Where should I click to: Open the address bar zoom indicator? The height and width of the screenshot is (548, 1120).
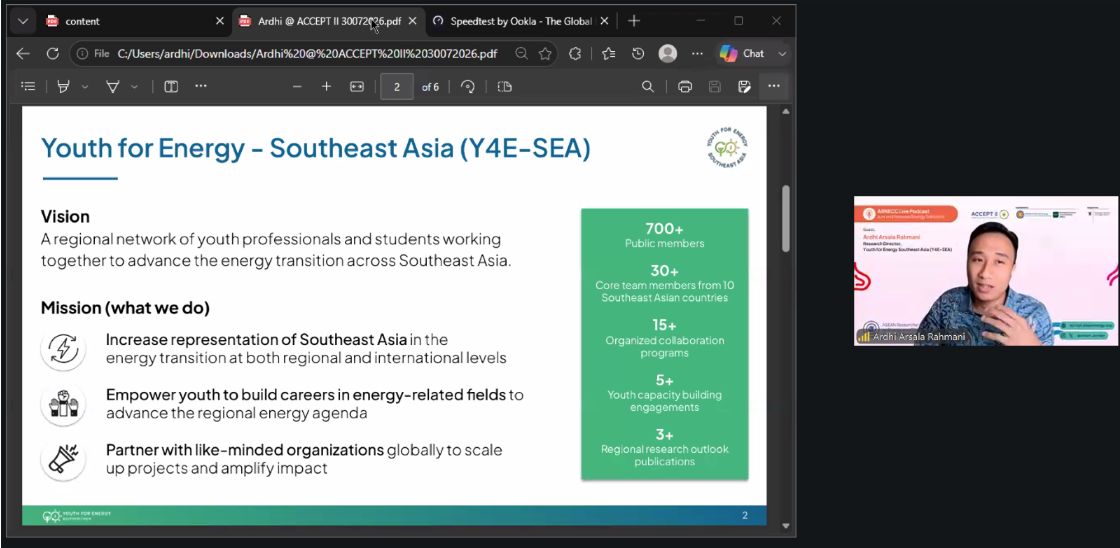(521, 54)
